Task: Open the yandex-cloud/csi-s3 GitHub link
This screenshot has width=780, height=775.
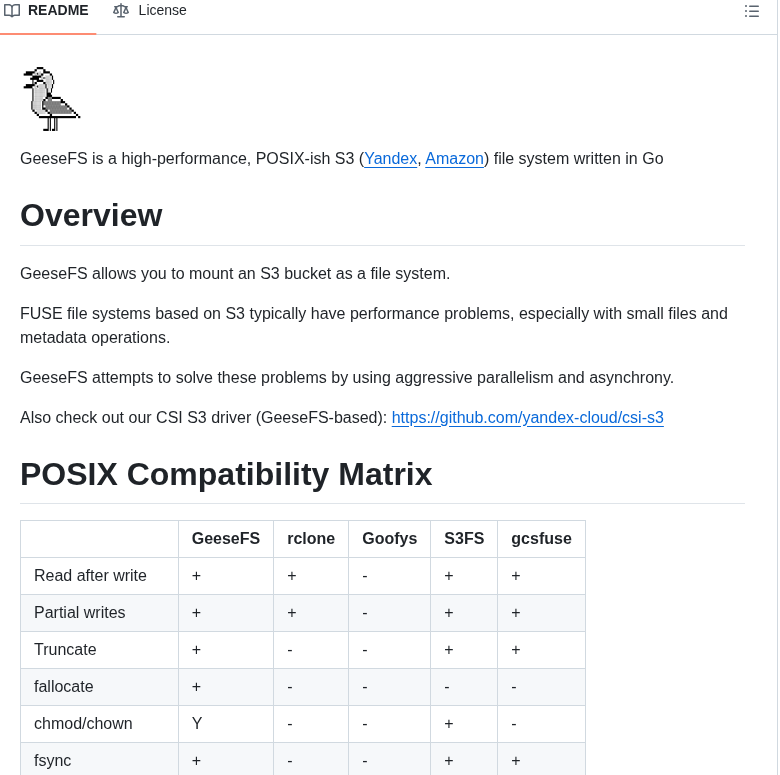Action: pos(527,418)
